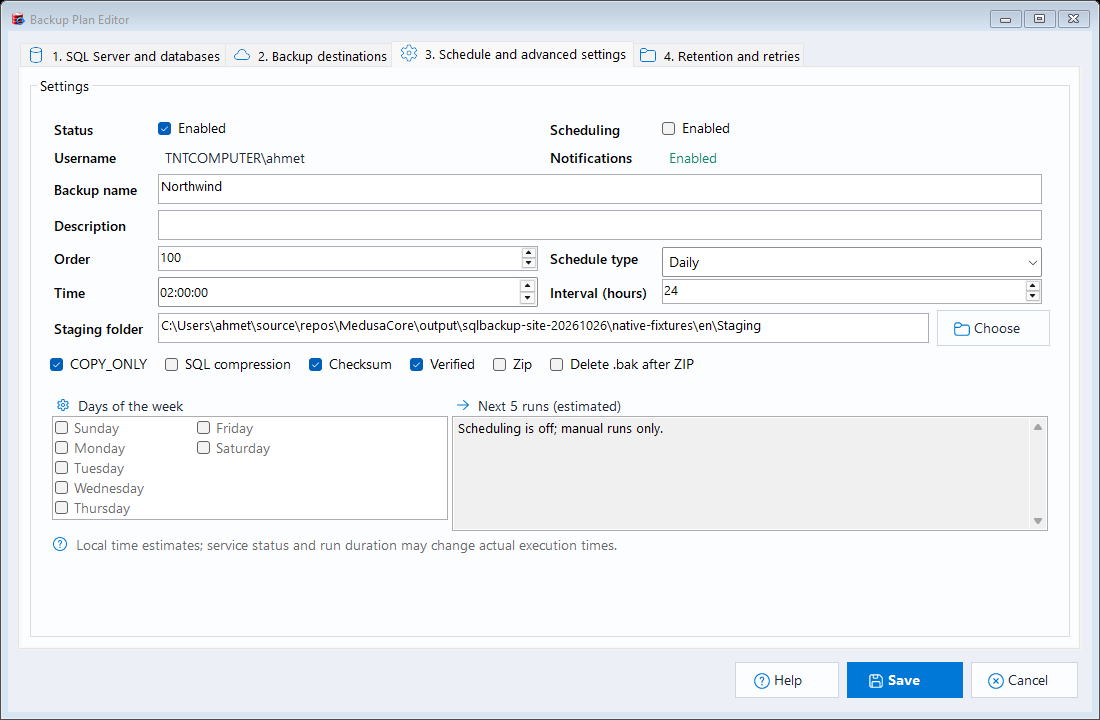Switch to SQL Server and databases tab
Viewport: 1100px width, 720px height.
(x=123, y=55)
